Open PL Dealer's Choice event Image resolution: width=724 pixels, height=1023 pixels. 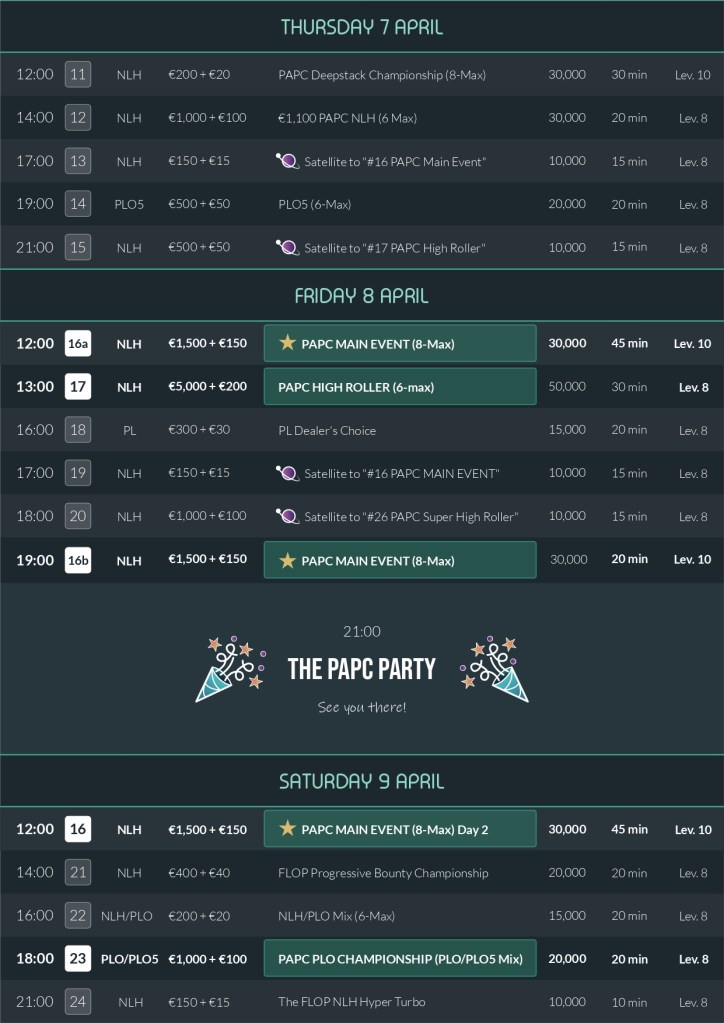327,430
